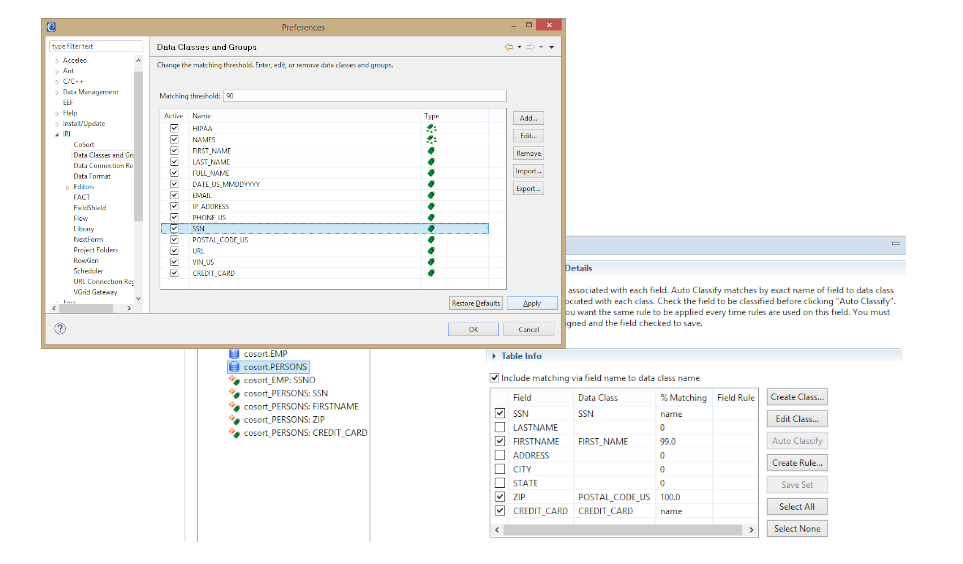Check the ADDRESS field checkbox

pos(500,455)
